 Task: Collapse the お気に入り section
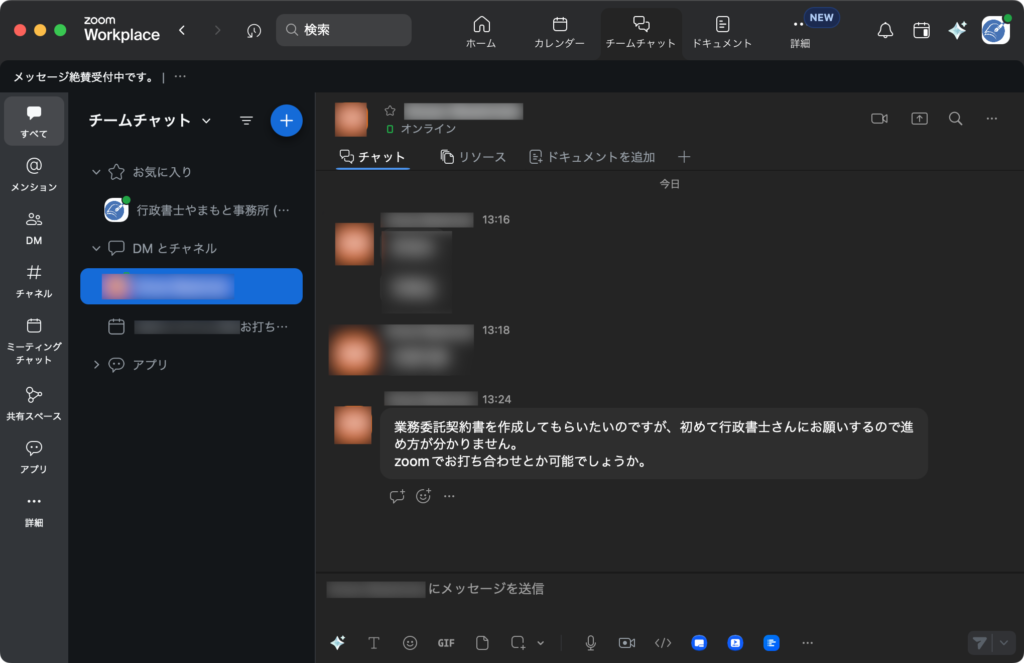tap(97, 172)
